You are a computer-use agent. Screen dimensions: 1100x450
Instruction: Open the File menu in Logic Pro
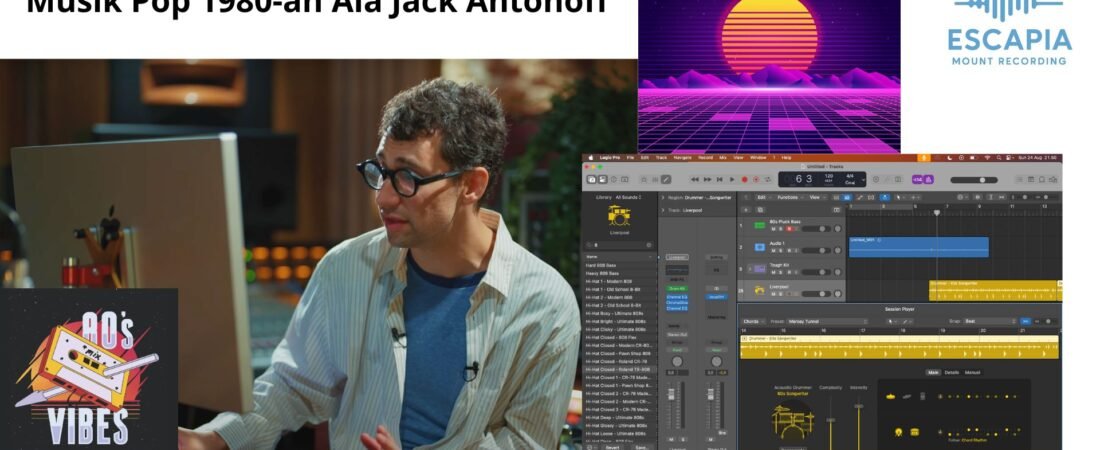[x=630, y=158]
